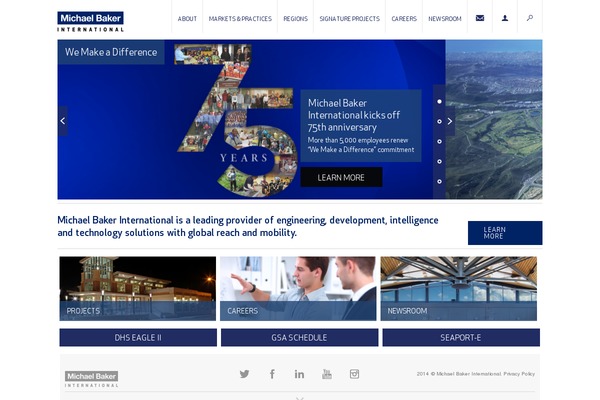Click the 2014 copyright notice text
Image resolution: width=600 pixels, height=400 pixels.
tap(459, 374)
